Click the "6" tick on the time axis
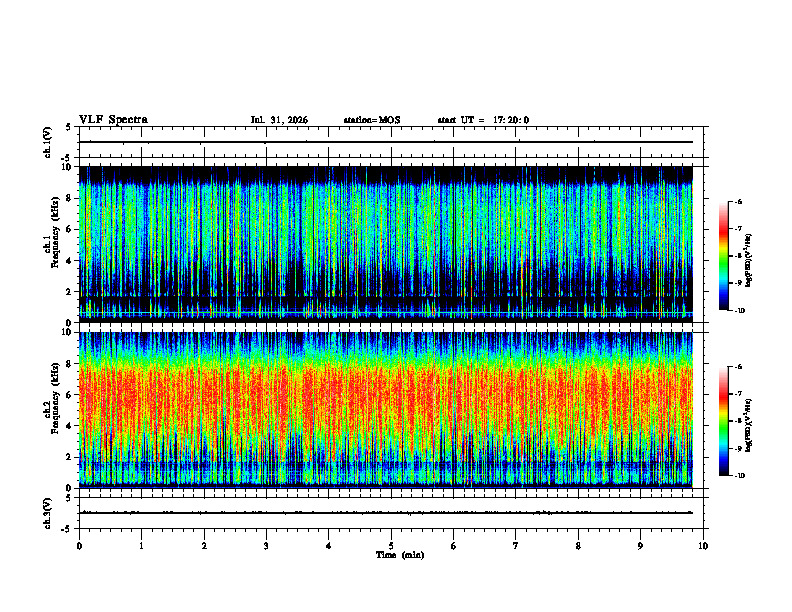 click(x=454, y=546)
